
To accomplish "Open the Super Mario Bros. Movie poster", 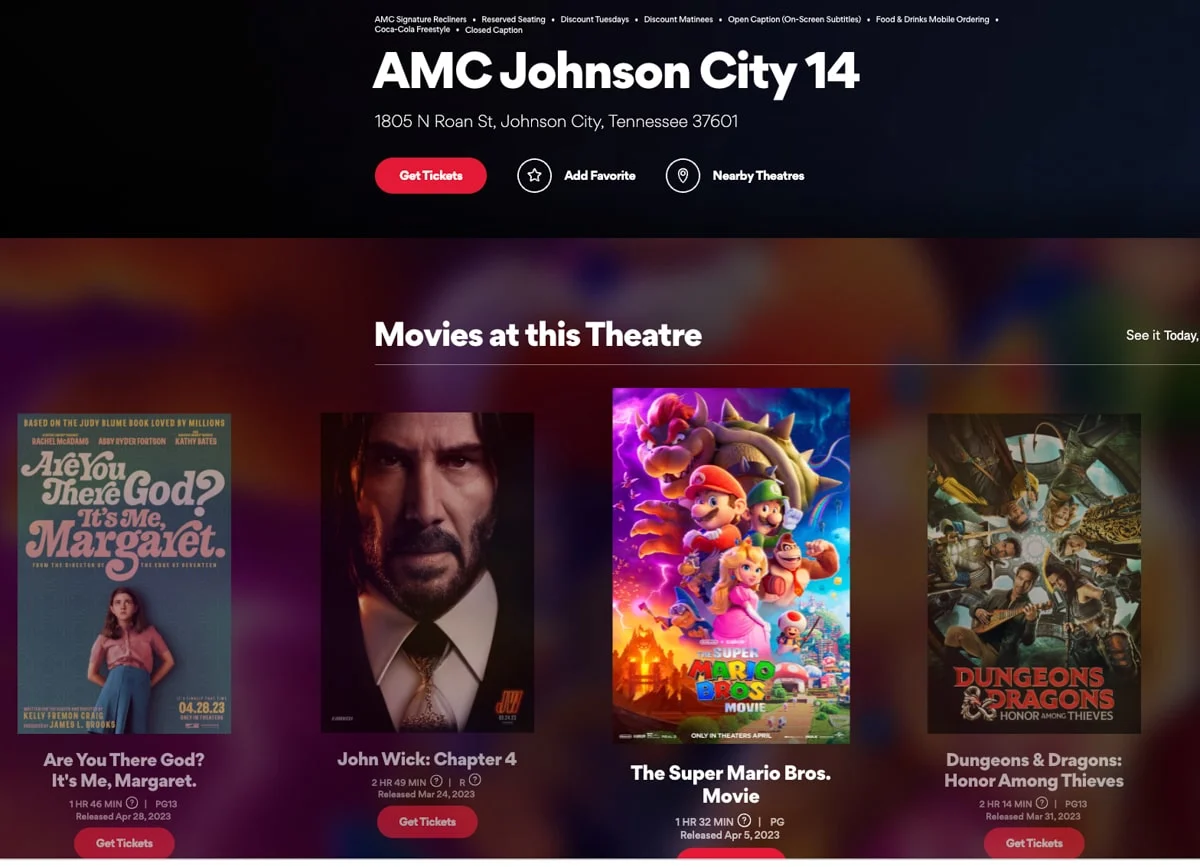I will [x=731, y=566].
